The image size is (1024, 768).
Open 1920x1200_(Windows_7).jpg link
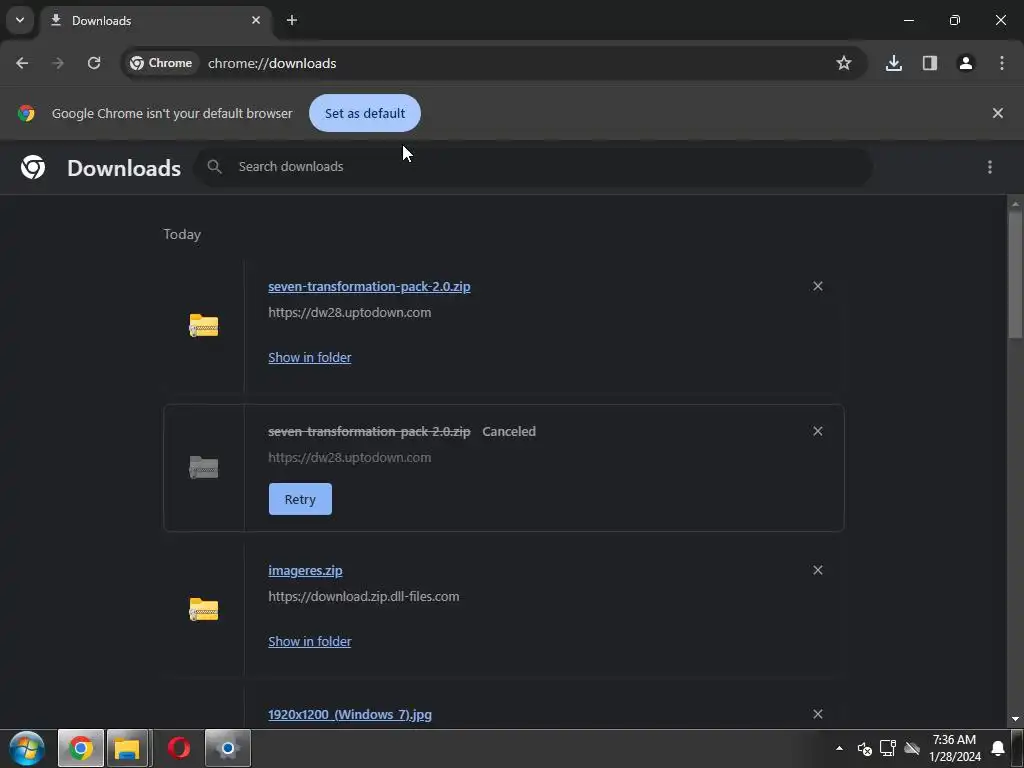[350, 714]
